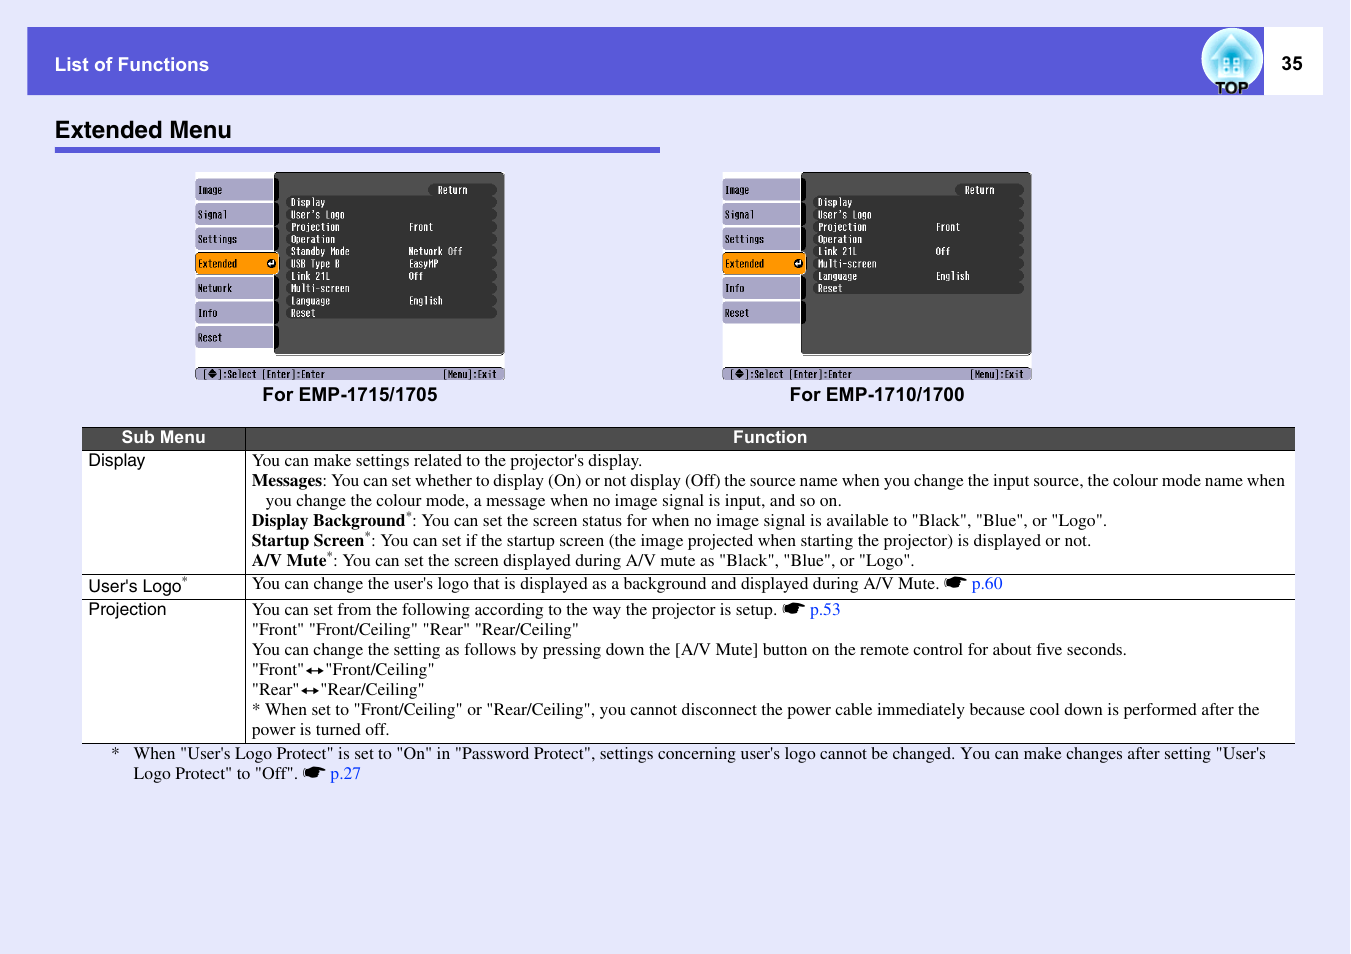Select Image tab in EMP-1715 menu screenshot

coord(235,190)
